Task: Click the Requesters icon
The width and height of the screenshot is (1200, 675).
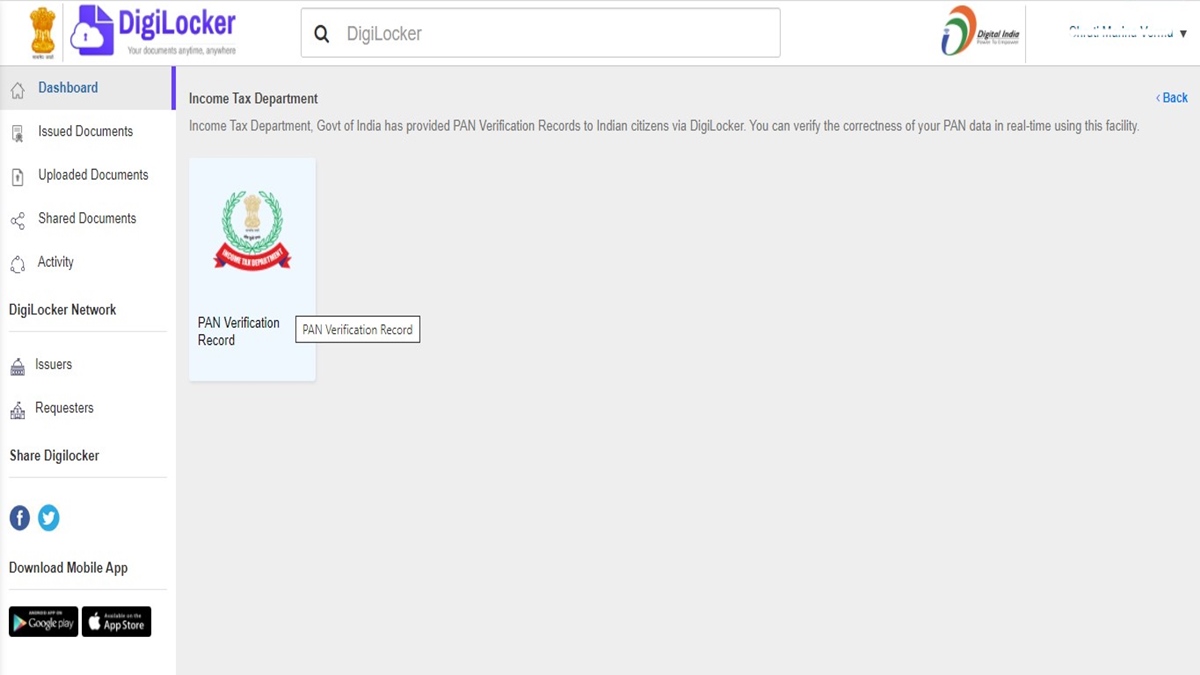Action: point(17,410)
